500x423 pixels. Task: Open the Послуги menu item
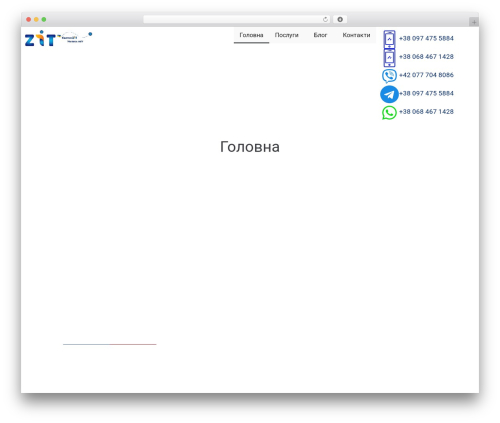pos(287,35)
